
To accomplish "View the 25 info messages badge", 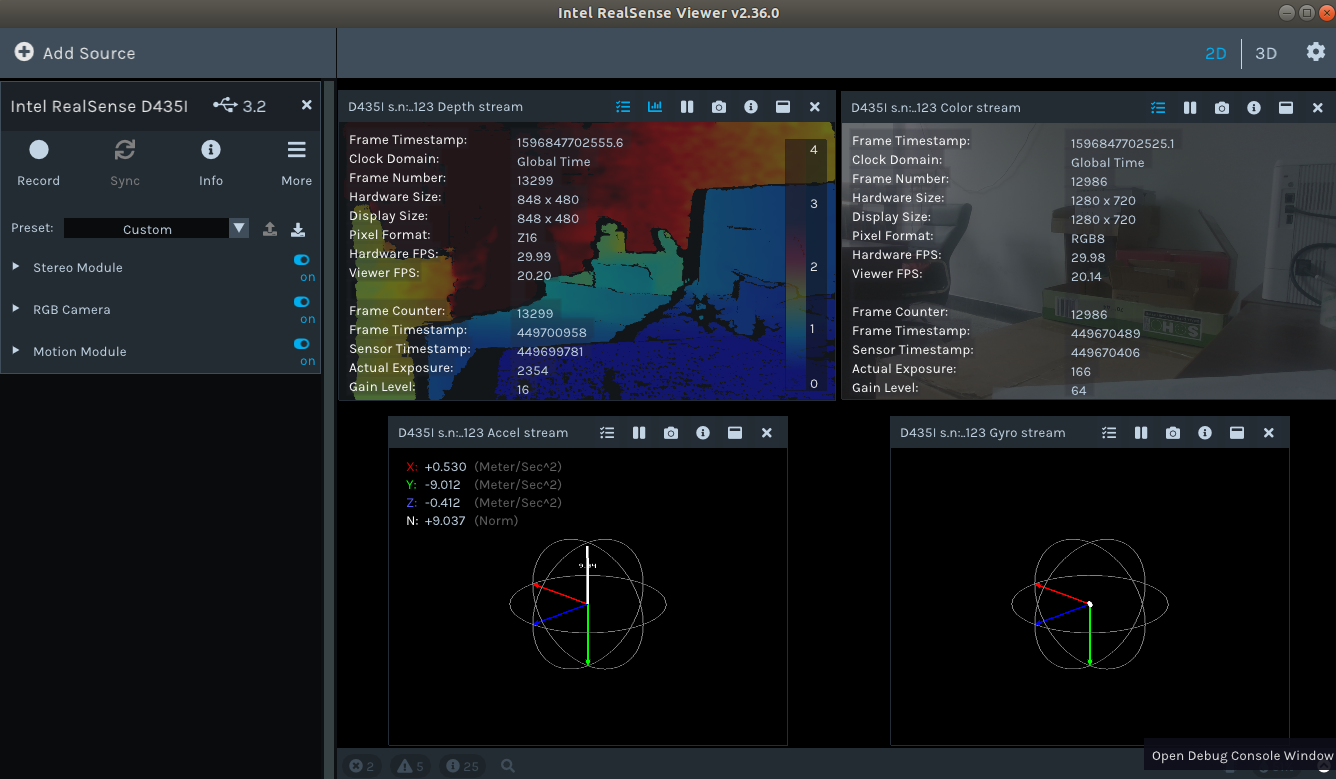I will click(462, 765).
